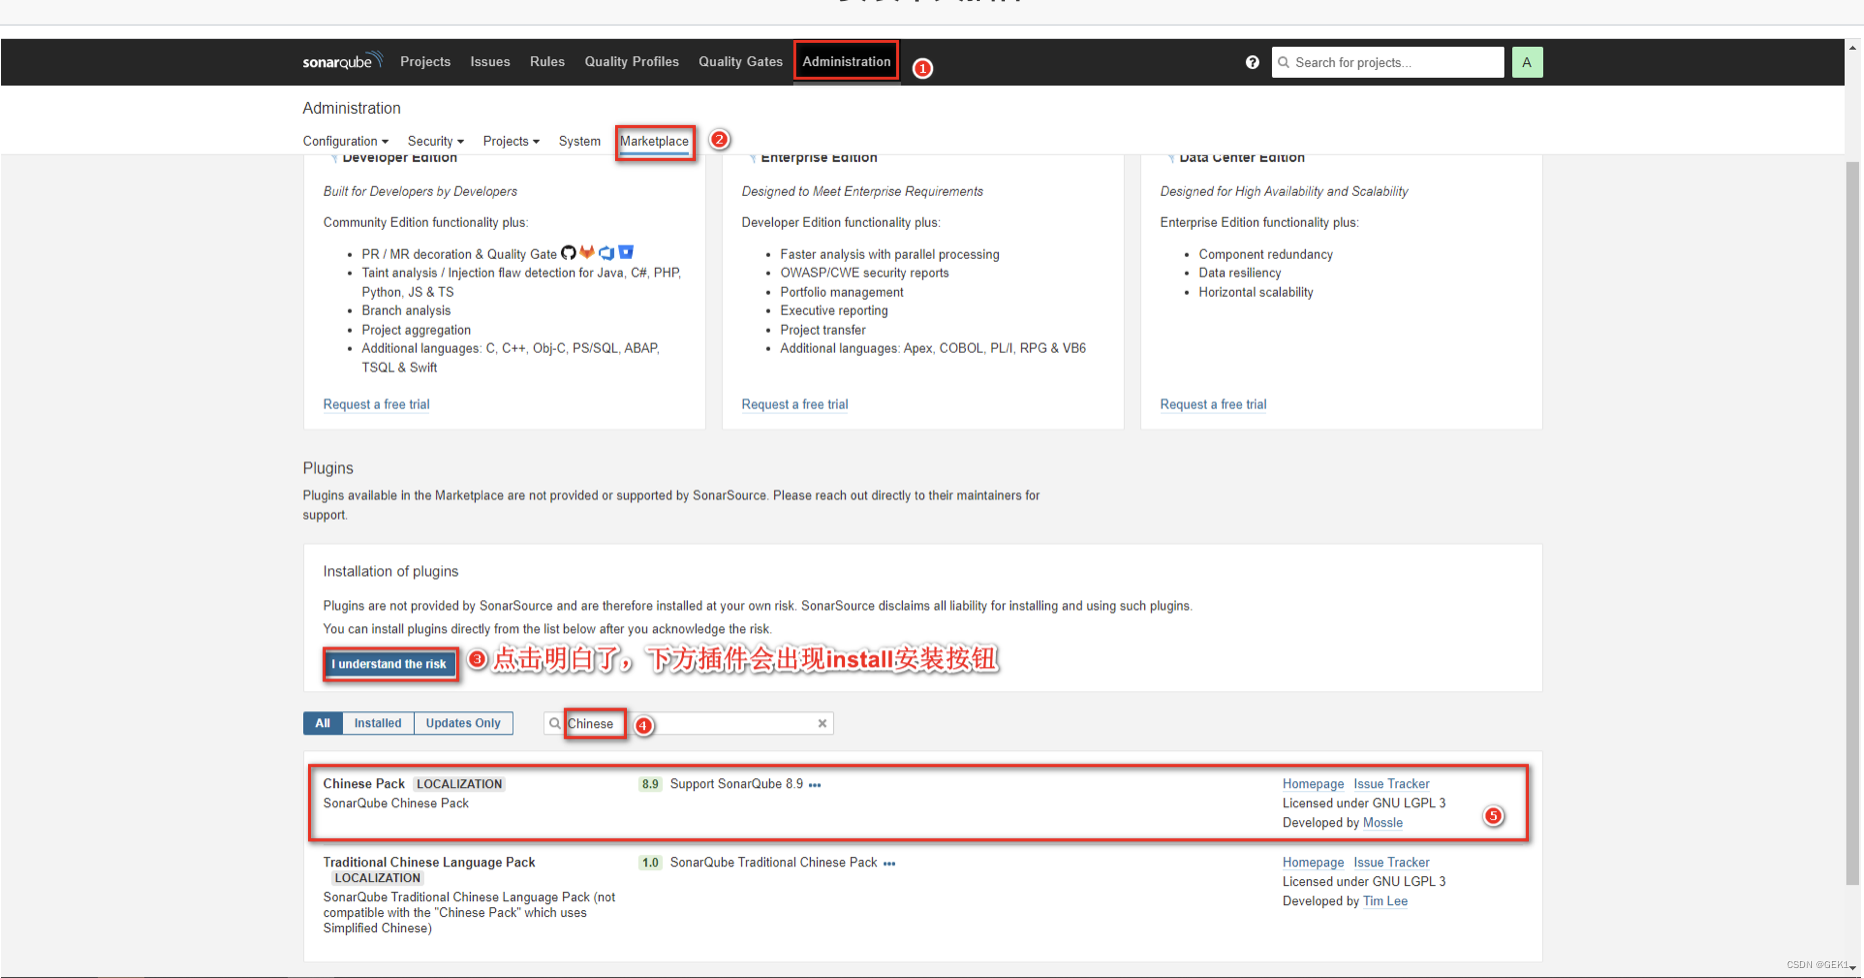Image resolution: width=1864 pixels, height=978 pixels.
Task: Go to Quality Profiles
Action: pos(631,62)
